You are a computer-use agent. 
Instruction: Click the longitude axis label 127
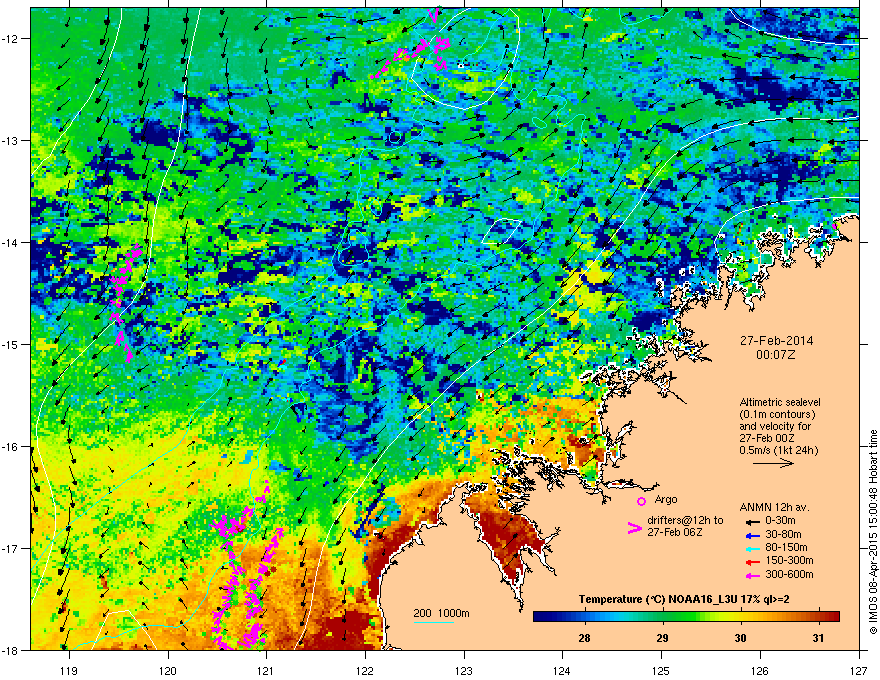point(859,670)
